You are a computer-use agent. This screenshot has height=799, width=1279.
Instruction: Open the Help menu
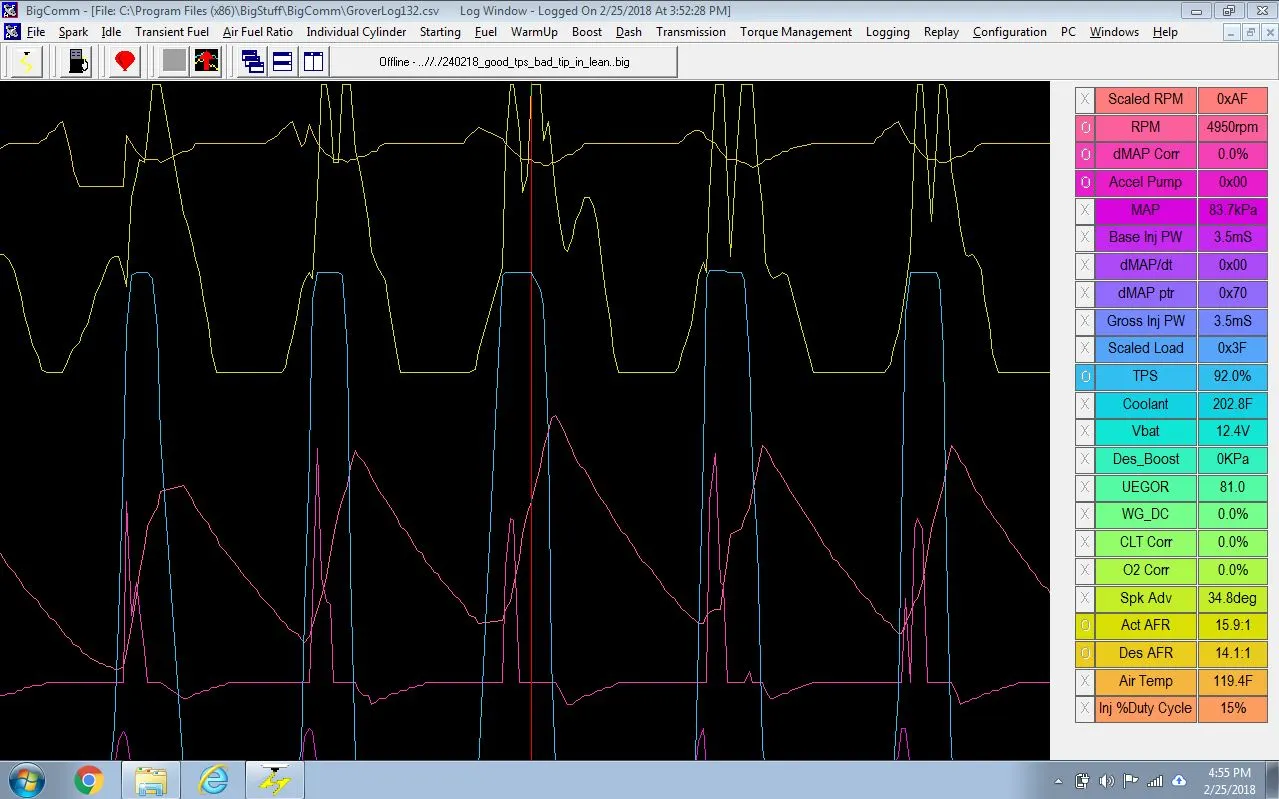pos(1165,32)
